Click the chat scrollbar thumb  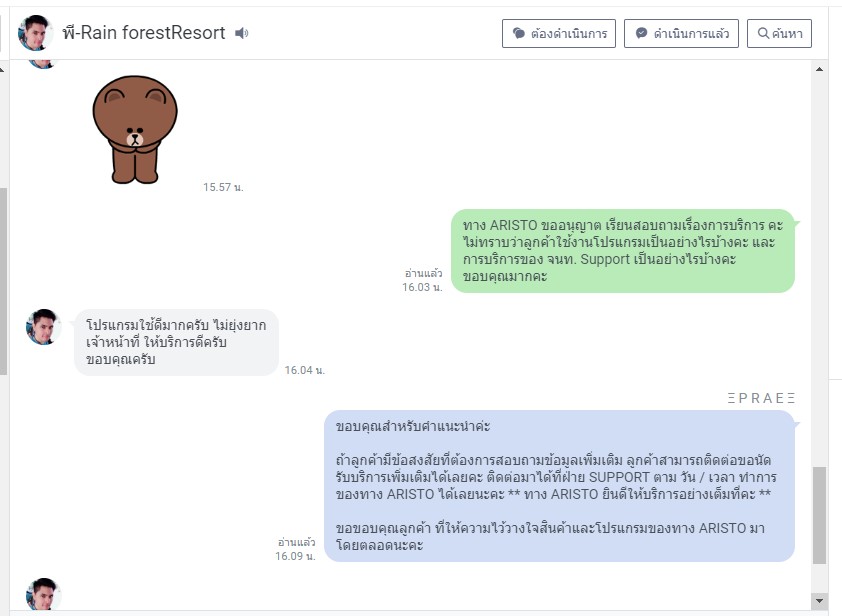pos(819,515)
